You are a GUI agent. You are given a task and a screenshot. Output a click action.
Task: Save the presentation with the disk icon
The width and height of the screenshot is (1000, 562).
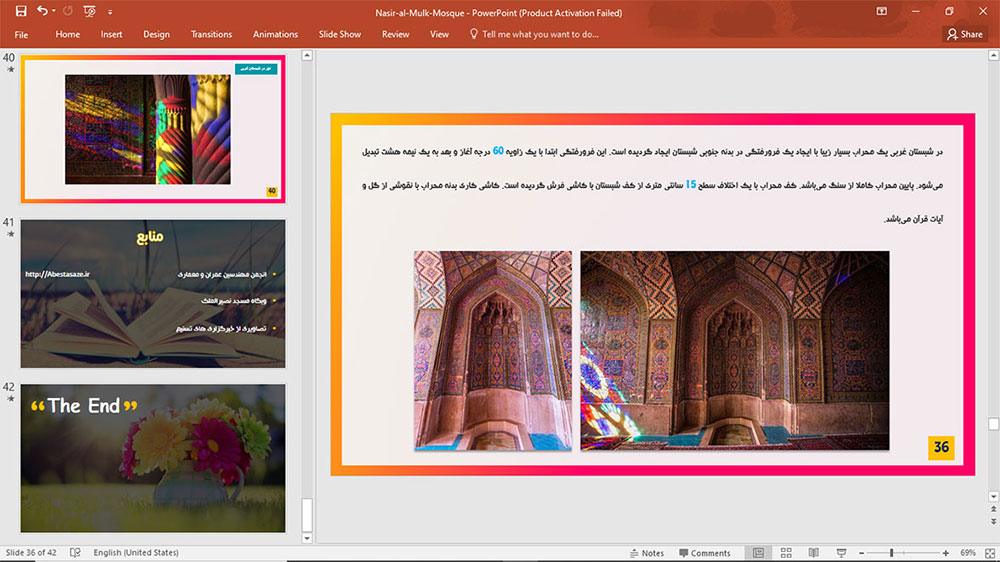(21, 11)
